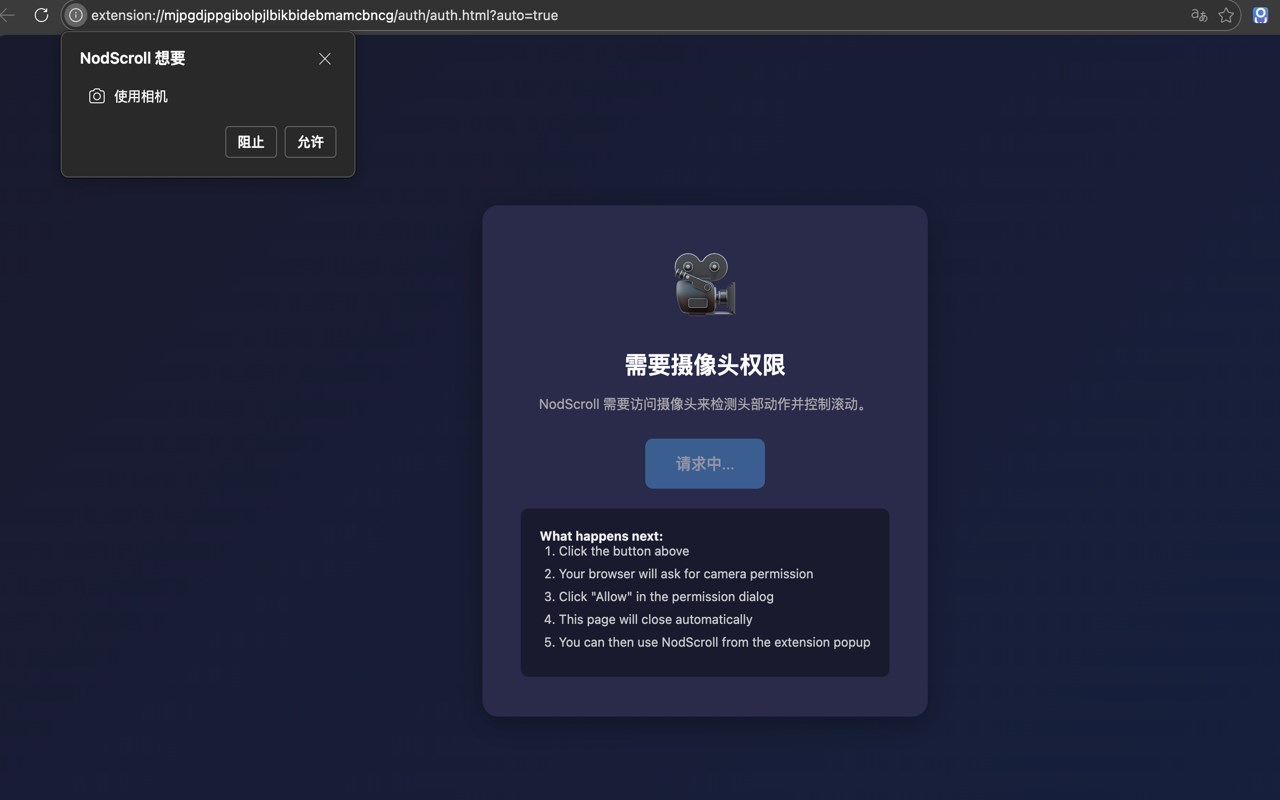Screen dimensions: 1280x800
Task: Click the movie camera emoji on the card
Action: [x=705, y=284]
